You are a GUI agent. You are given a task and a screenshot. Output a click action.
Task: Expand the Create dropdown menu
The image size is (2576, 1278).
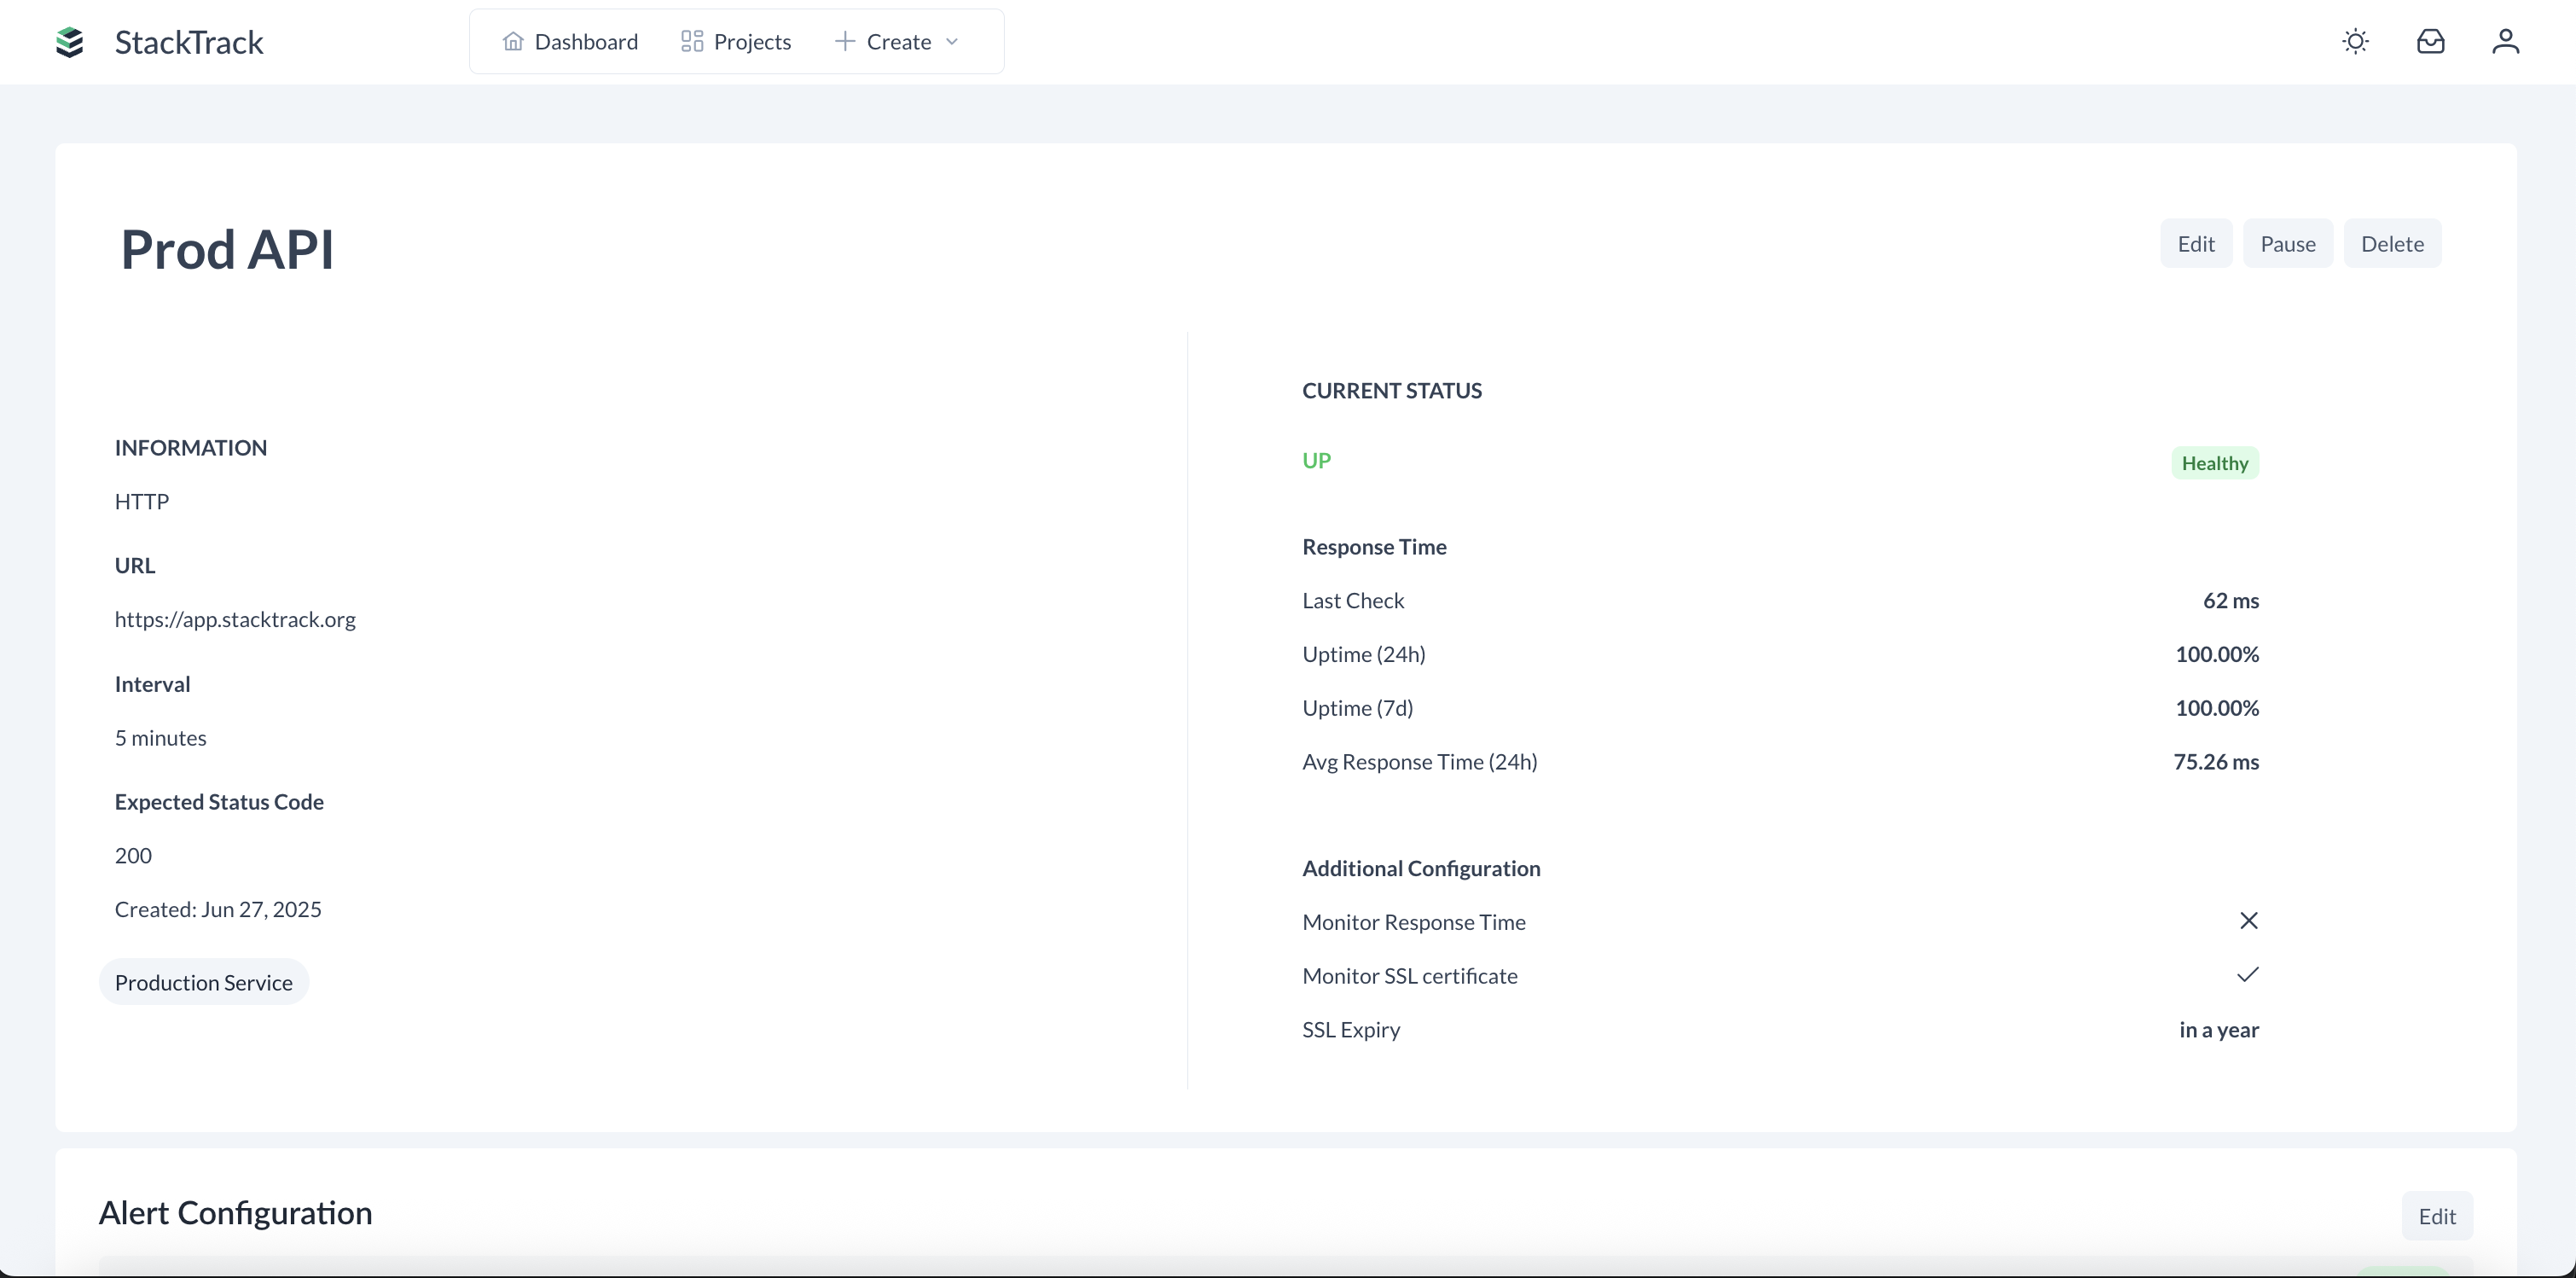point(953,41)
